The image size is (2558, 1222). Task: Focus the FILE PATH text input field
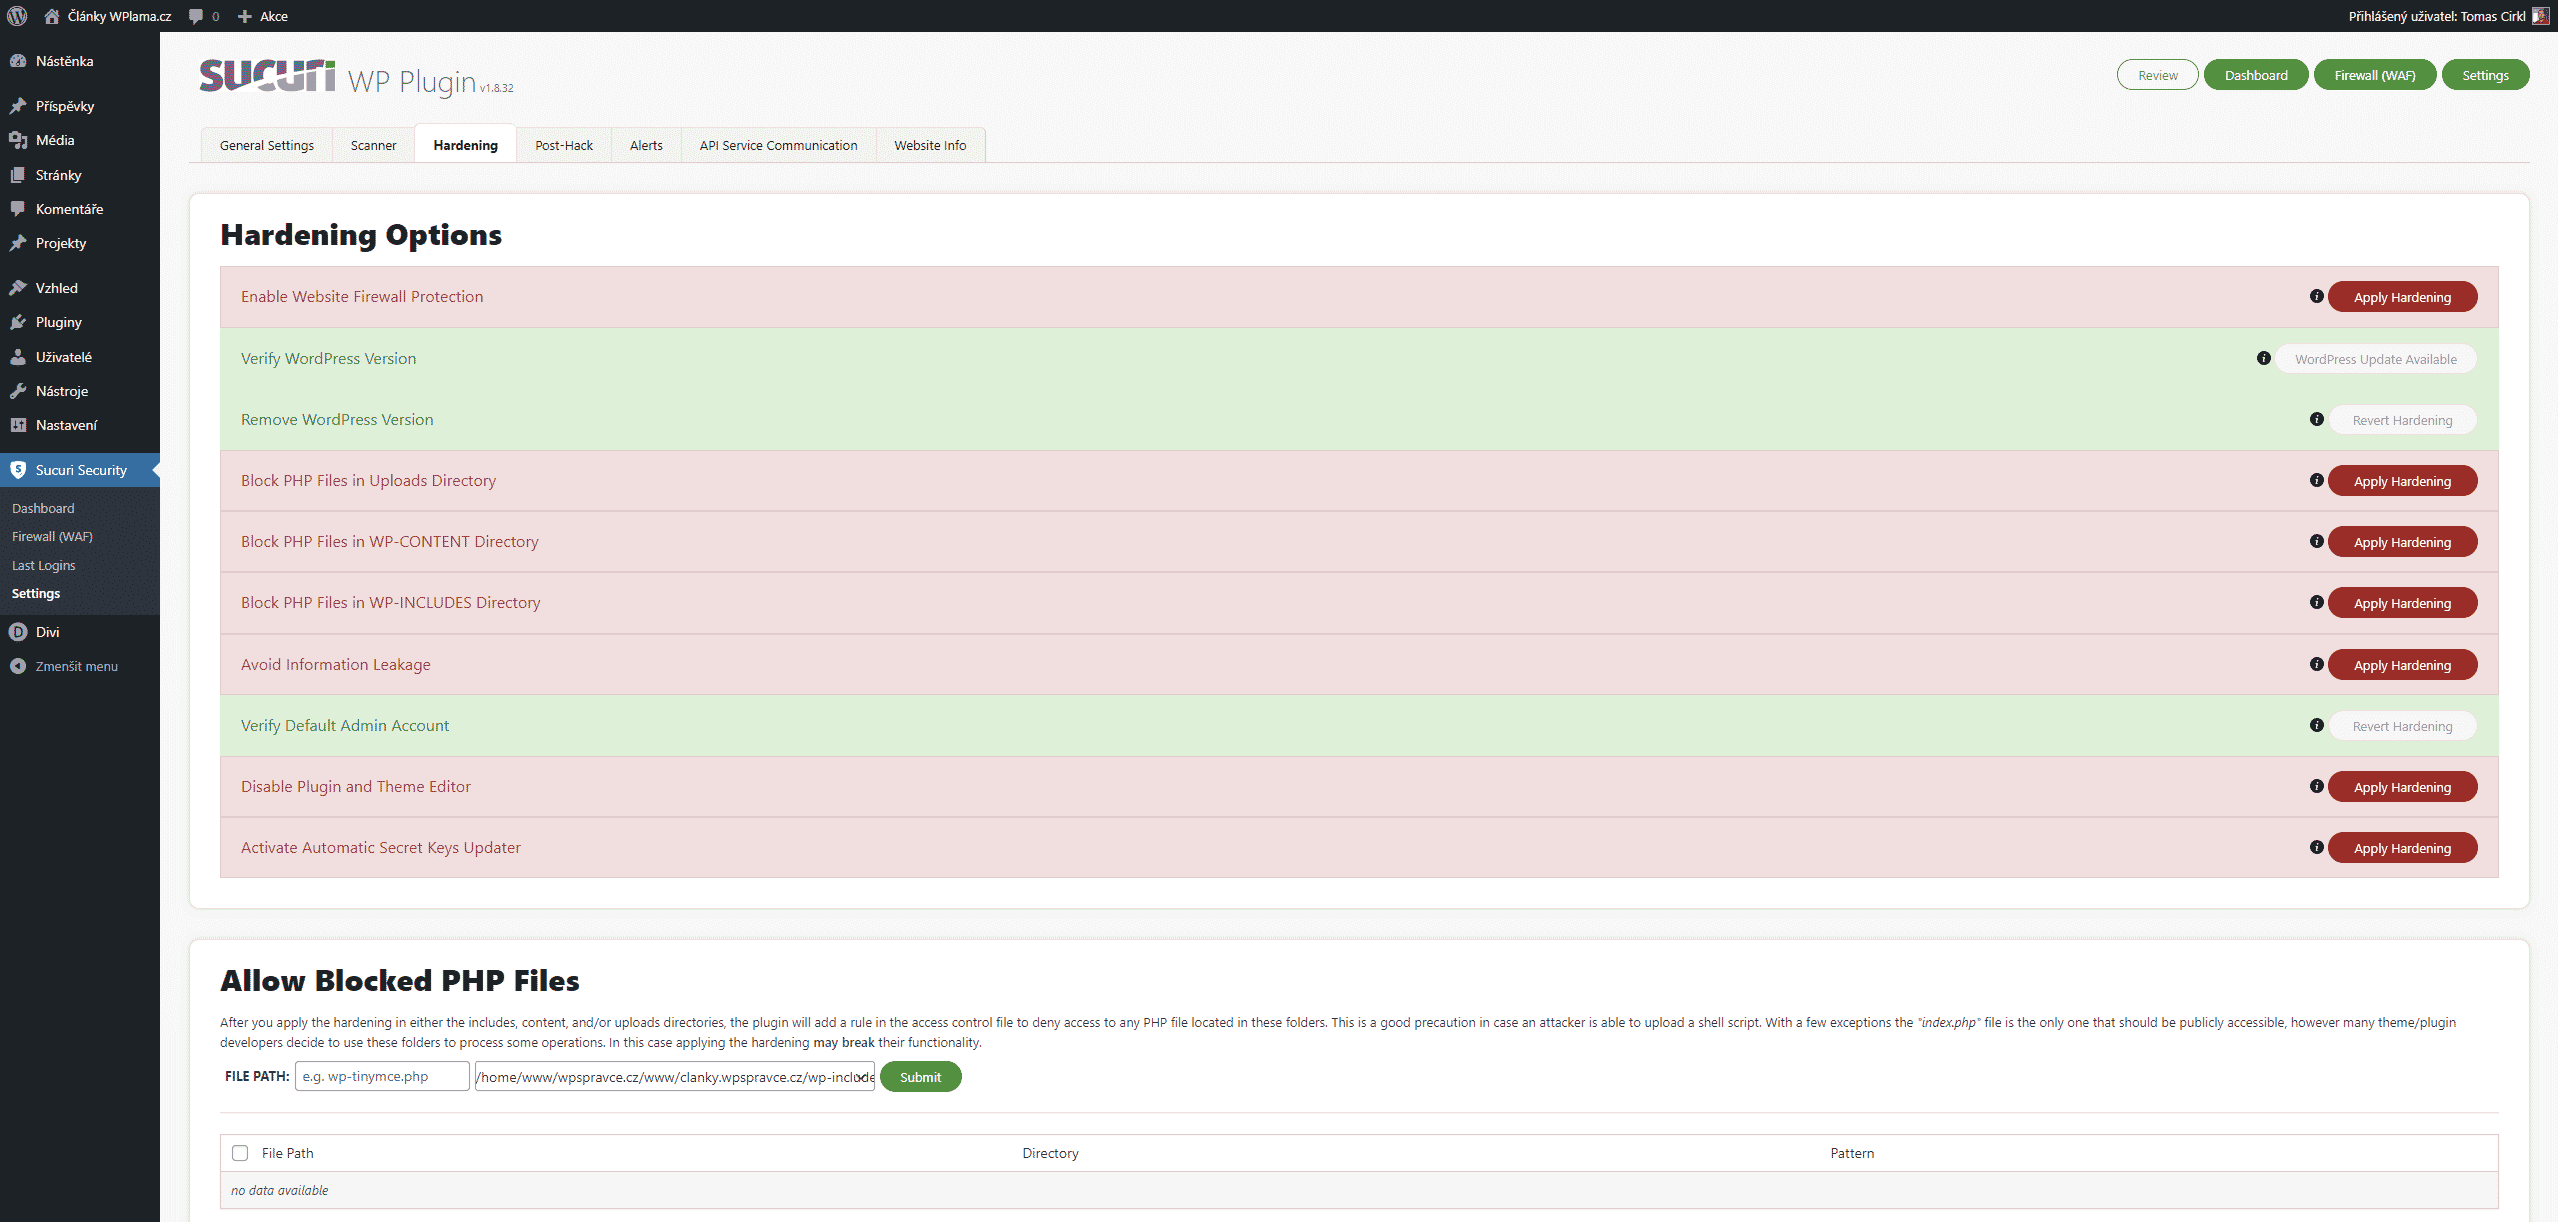(382, 1076)
